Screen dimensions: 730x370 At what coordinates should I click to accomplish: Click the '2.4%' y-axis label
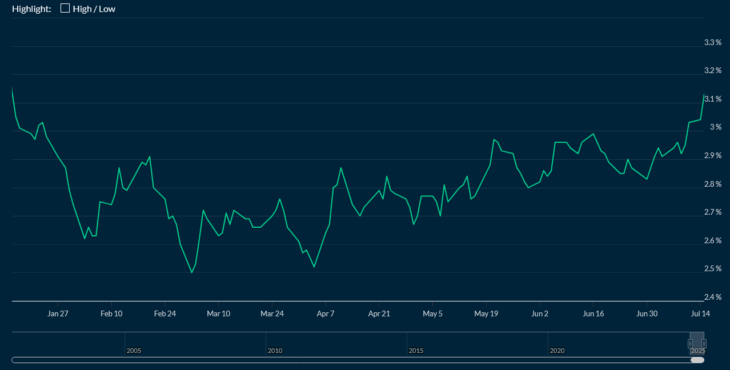712,297
